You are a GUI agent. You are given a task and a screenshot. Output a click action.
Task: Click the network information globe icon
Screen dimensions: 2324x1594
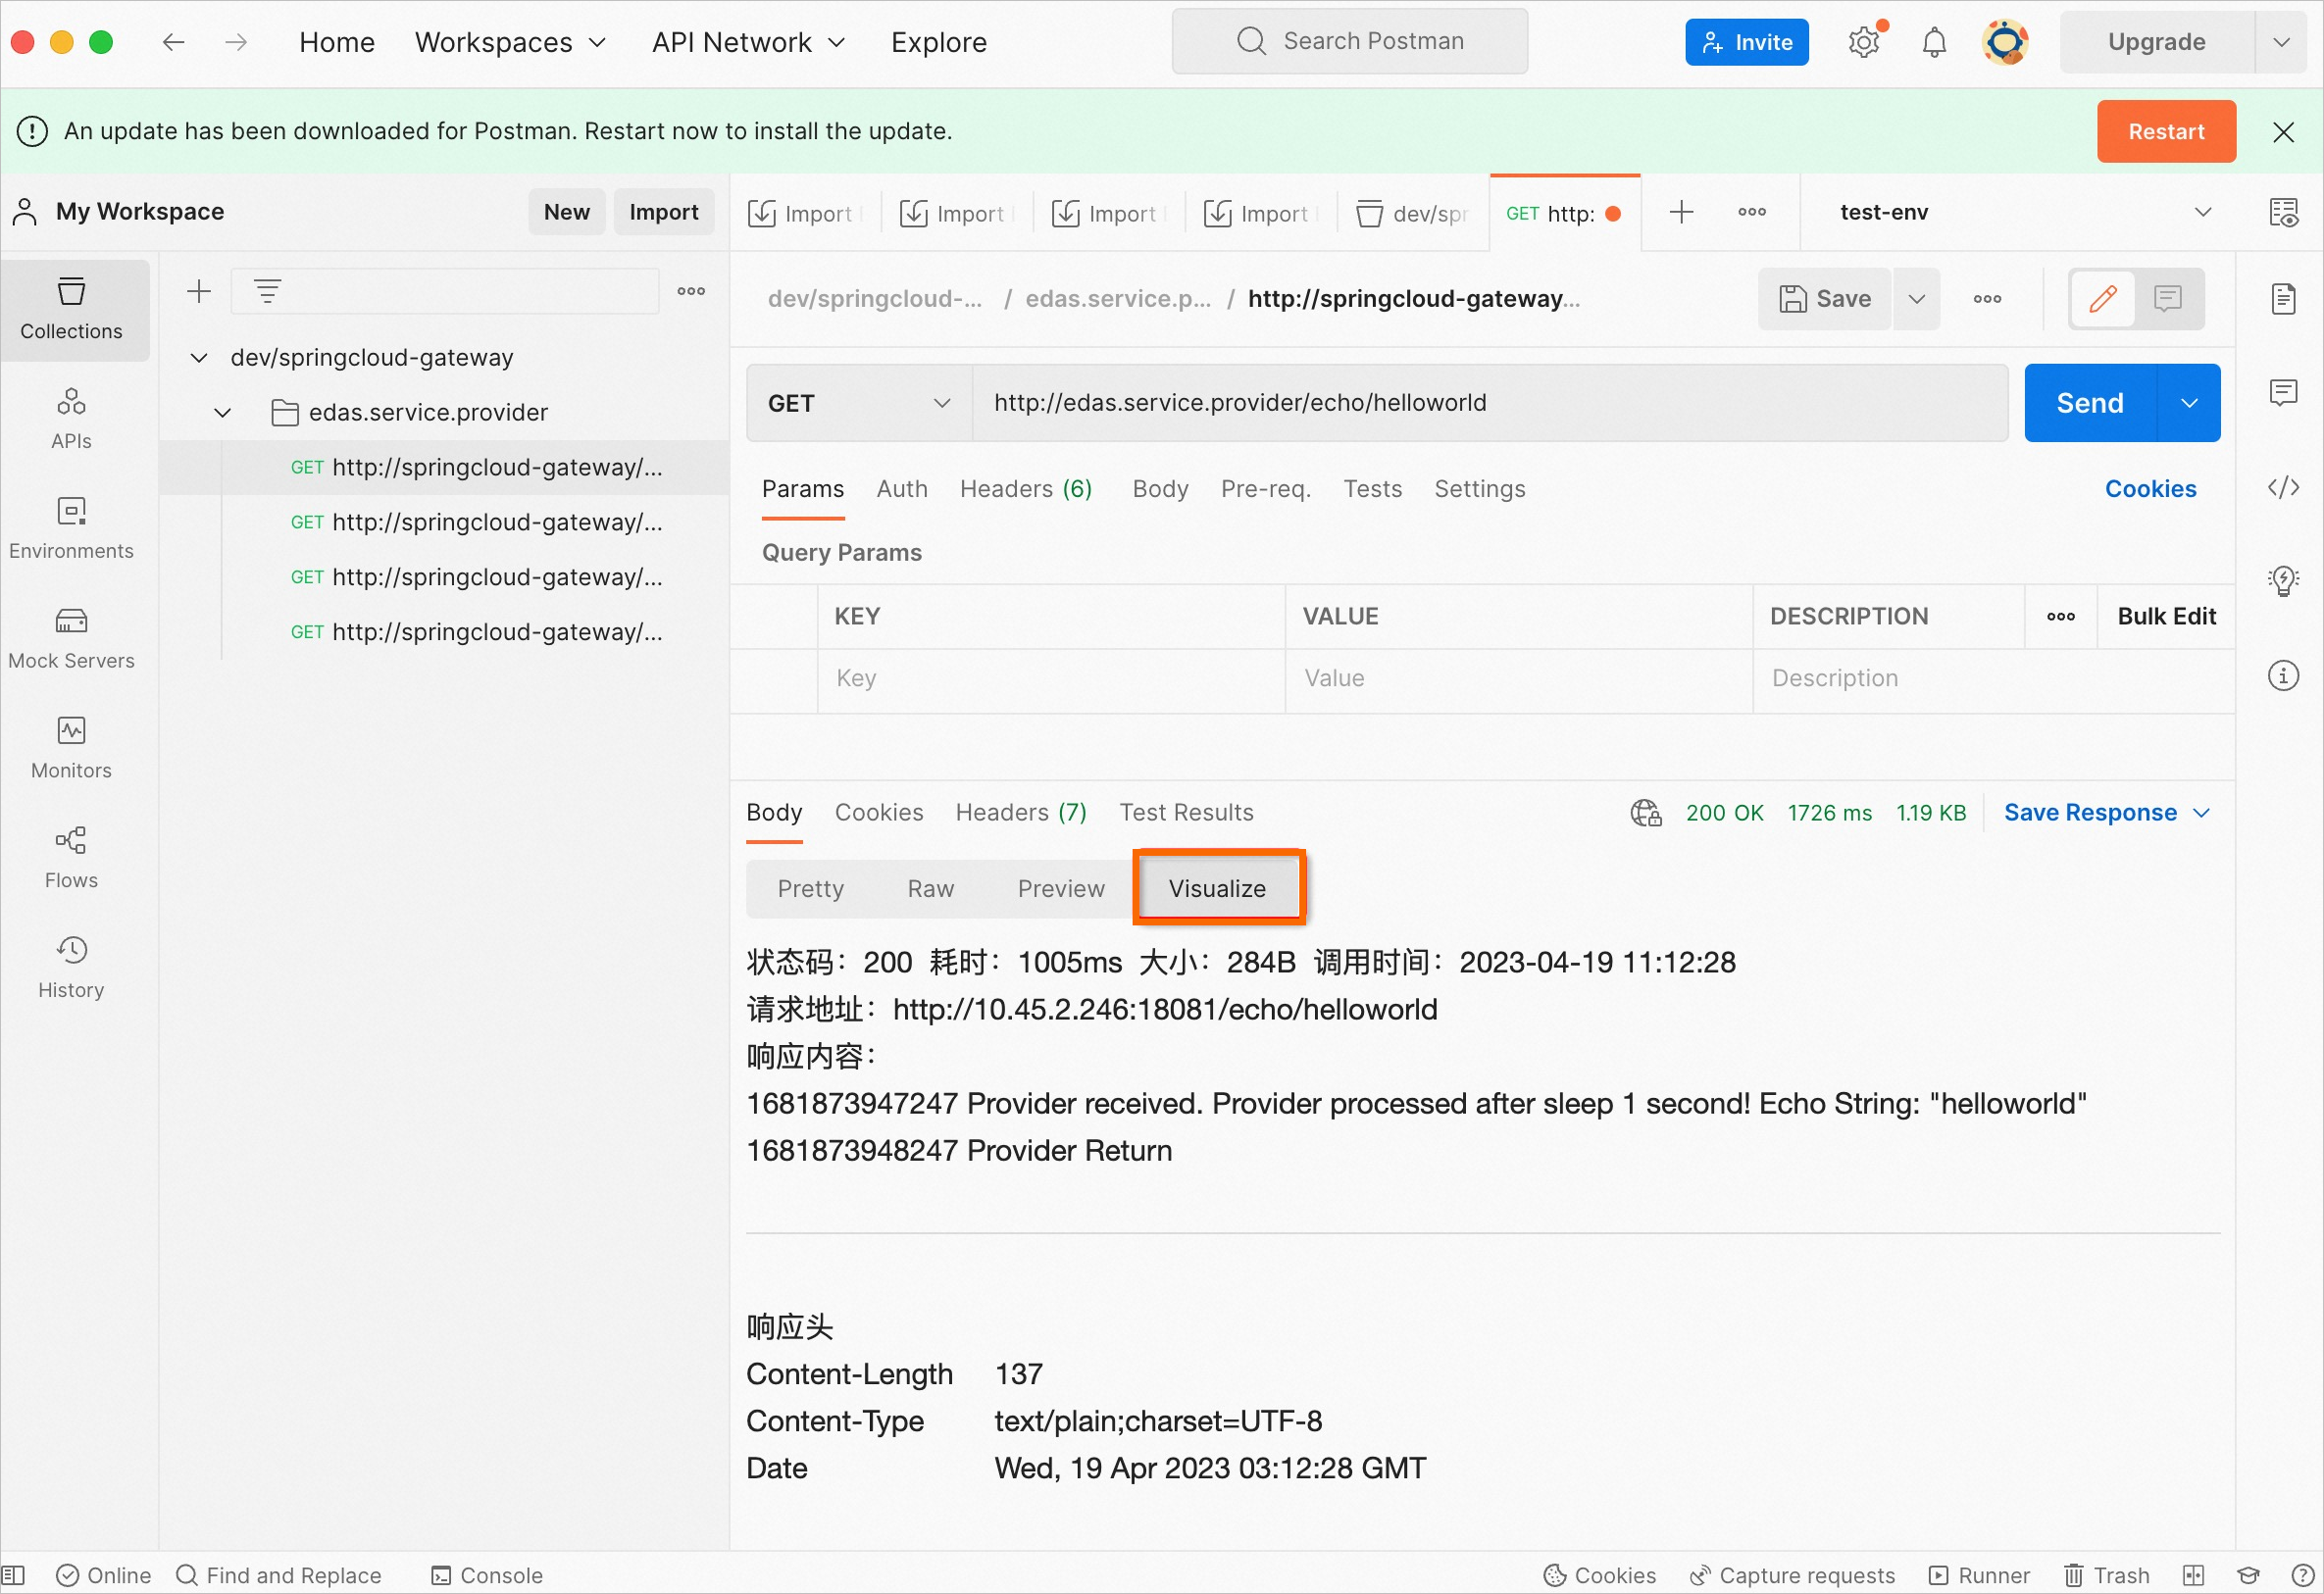pyautogui.click(x=1646, y=813)
